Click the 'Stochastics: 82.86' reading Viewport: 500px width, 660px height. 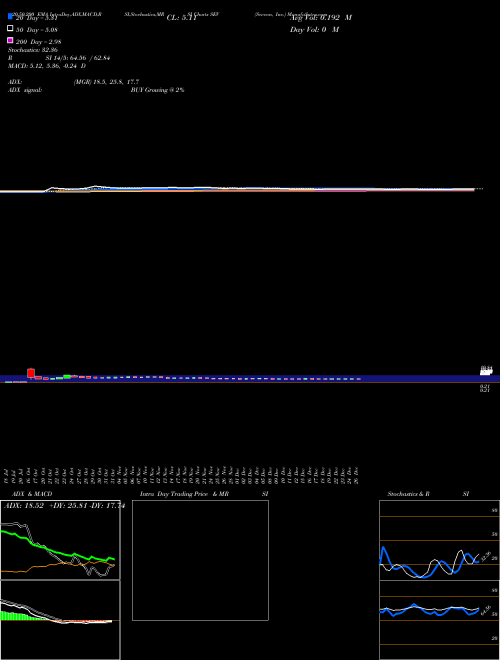[33, 50]
